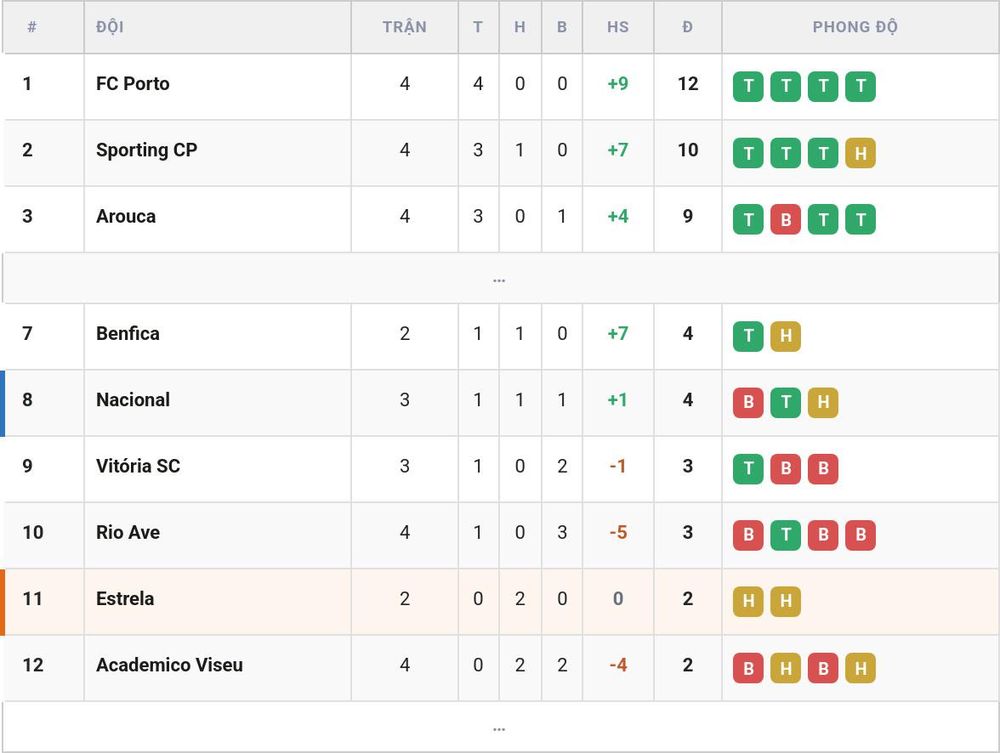This screenshot has height=753, width=1000.
Task: Click Rio Ave's green T form badge
Action: click(x=786, y=536)
